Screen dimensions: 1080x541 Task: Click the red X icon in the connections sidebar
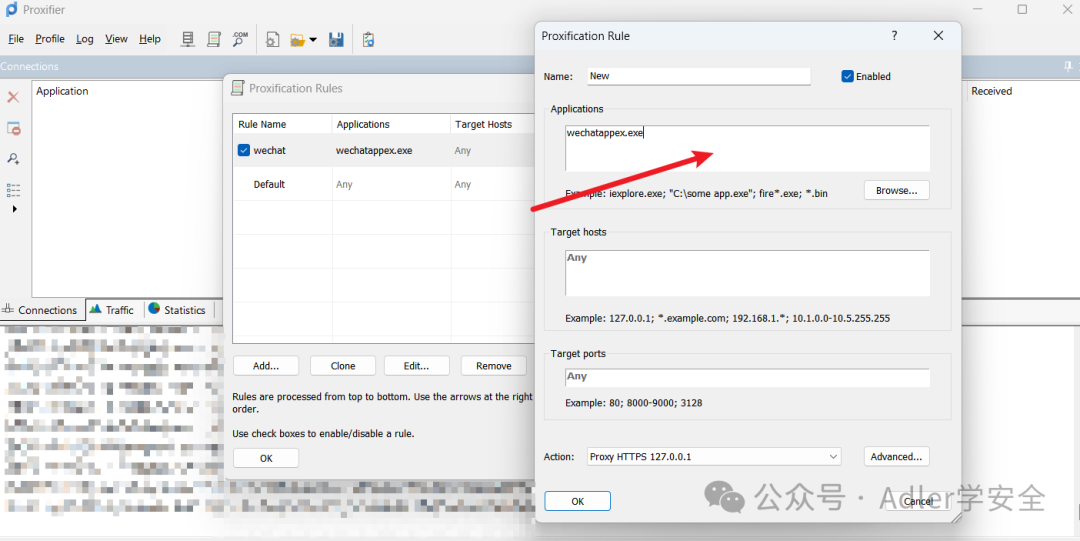pos(13,97)
